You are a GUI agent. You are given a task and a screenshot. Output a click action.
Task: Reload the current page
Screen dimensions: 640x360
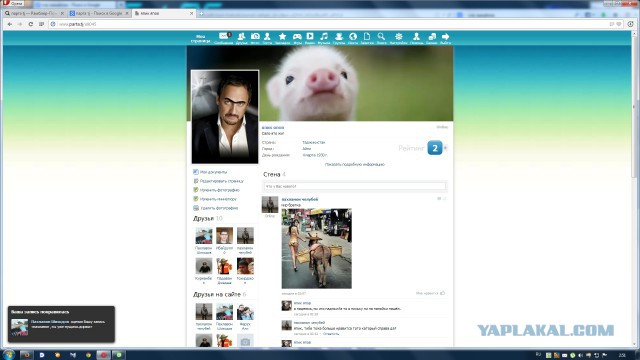point(31,24)
